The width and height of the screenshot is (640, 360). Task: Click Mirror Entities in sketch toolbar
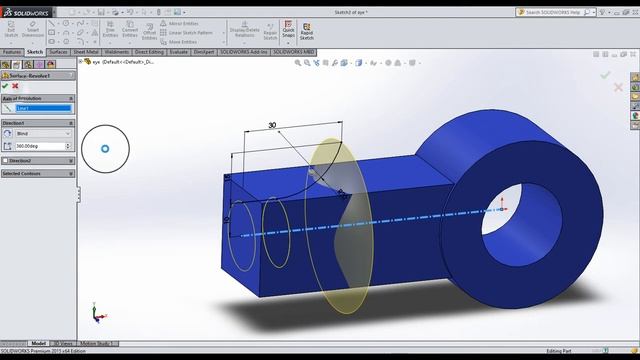[180, 24]
